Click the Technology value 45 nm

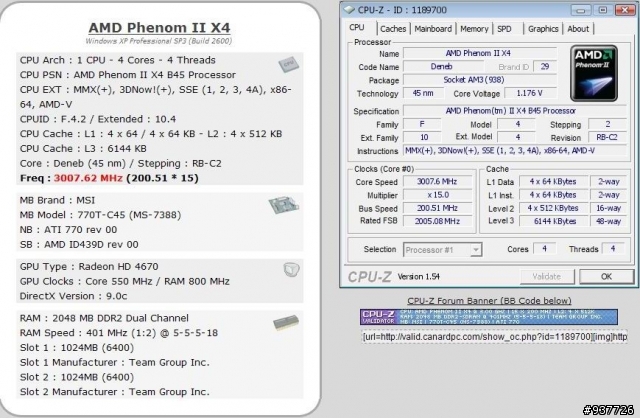pyautogui.click(x=422, y=93)
